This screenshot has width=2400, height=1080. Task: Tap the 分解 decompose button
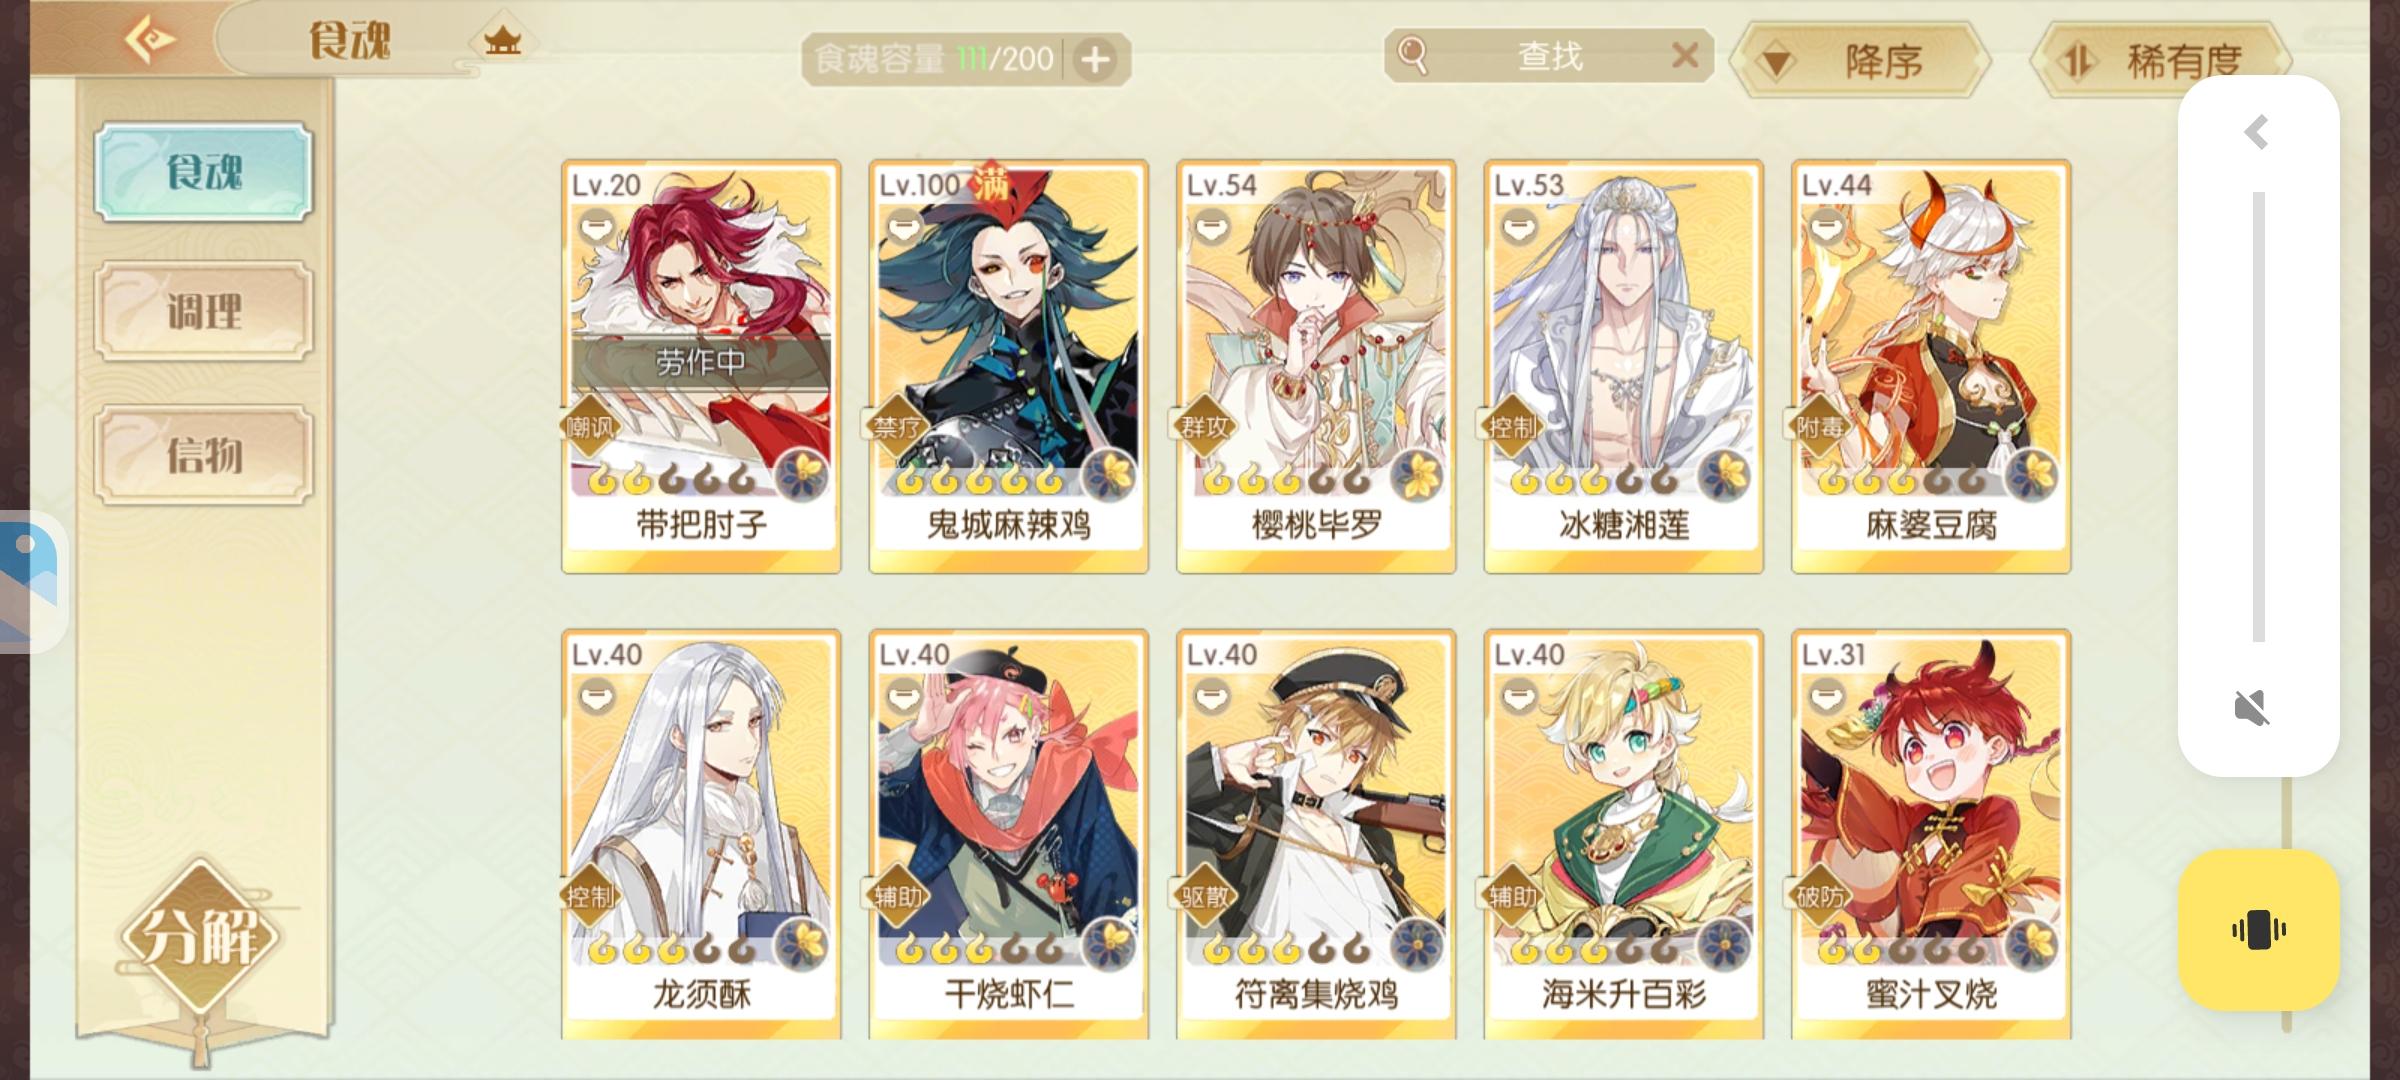(200, 937)
